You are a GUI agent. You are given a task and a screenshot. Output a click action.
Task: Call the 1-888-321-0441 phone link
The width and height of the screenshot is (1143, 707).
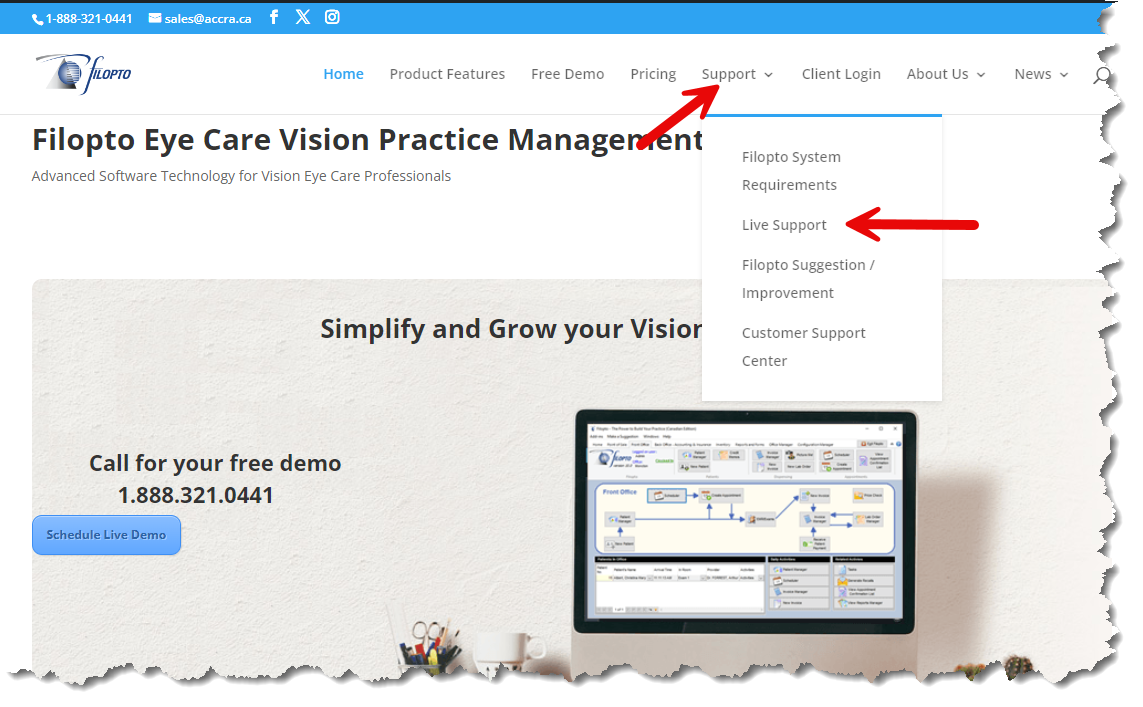coord(89,19)
